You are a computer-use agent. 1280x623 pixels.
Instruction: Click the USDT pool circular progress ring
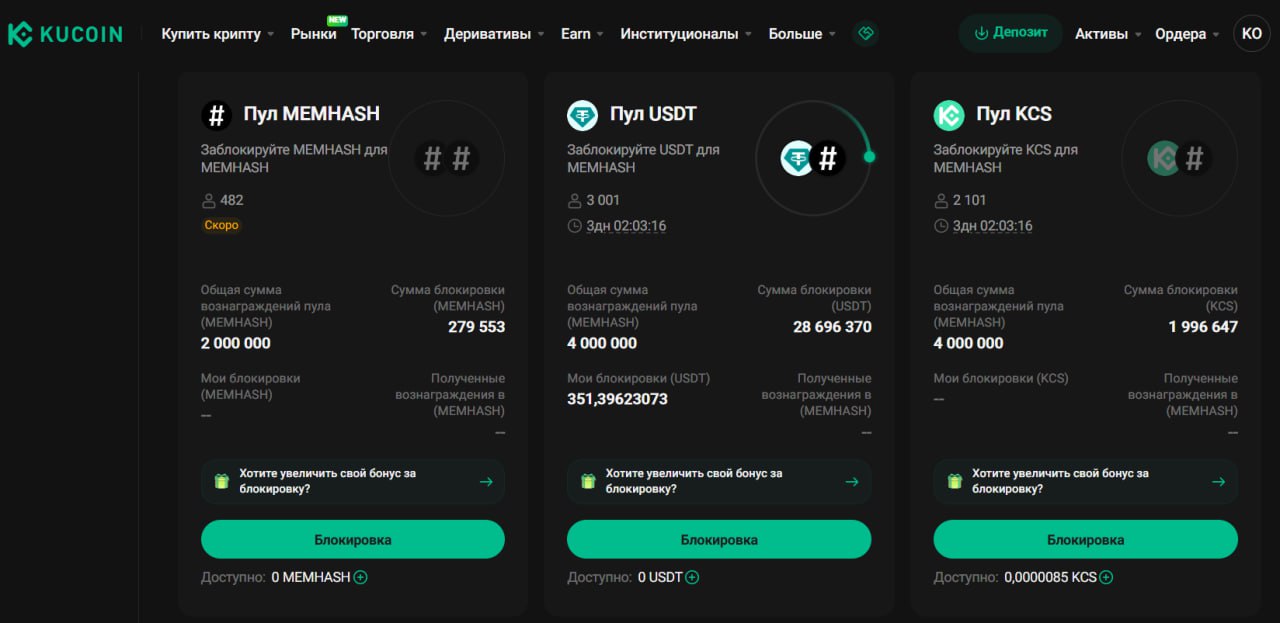tap(814, 157)
